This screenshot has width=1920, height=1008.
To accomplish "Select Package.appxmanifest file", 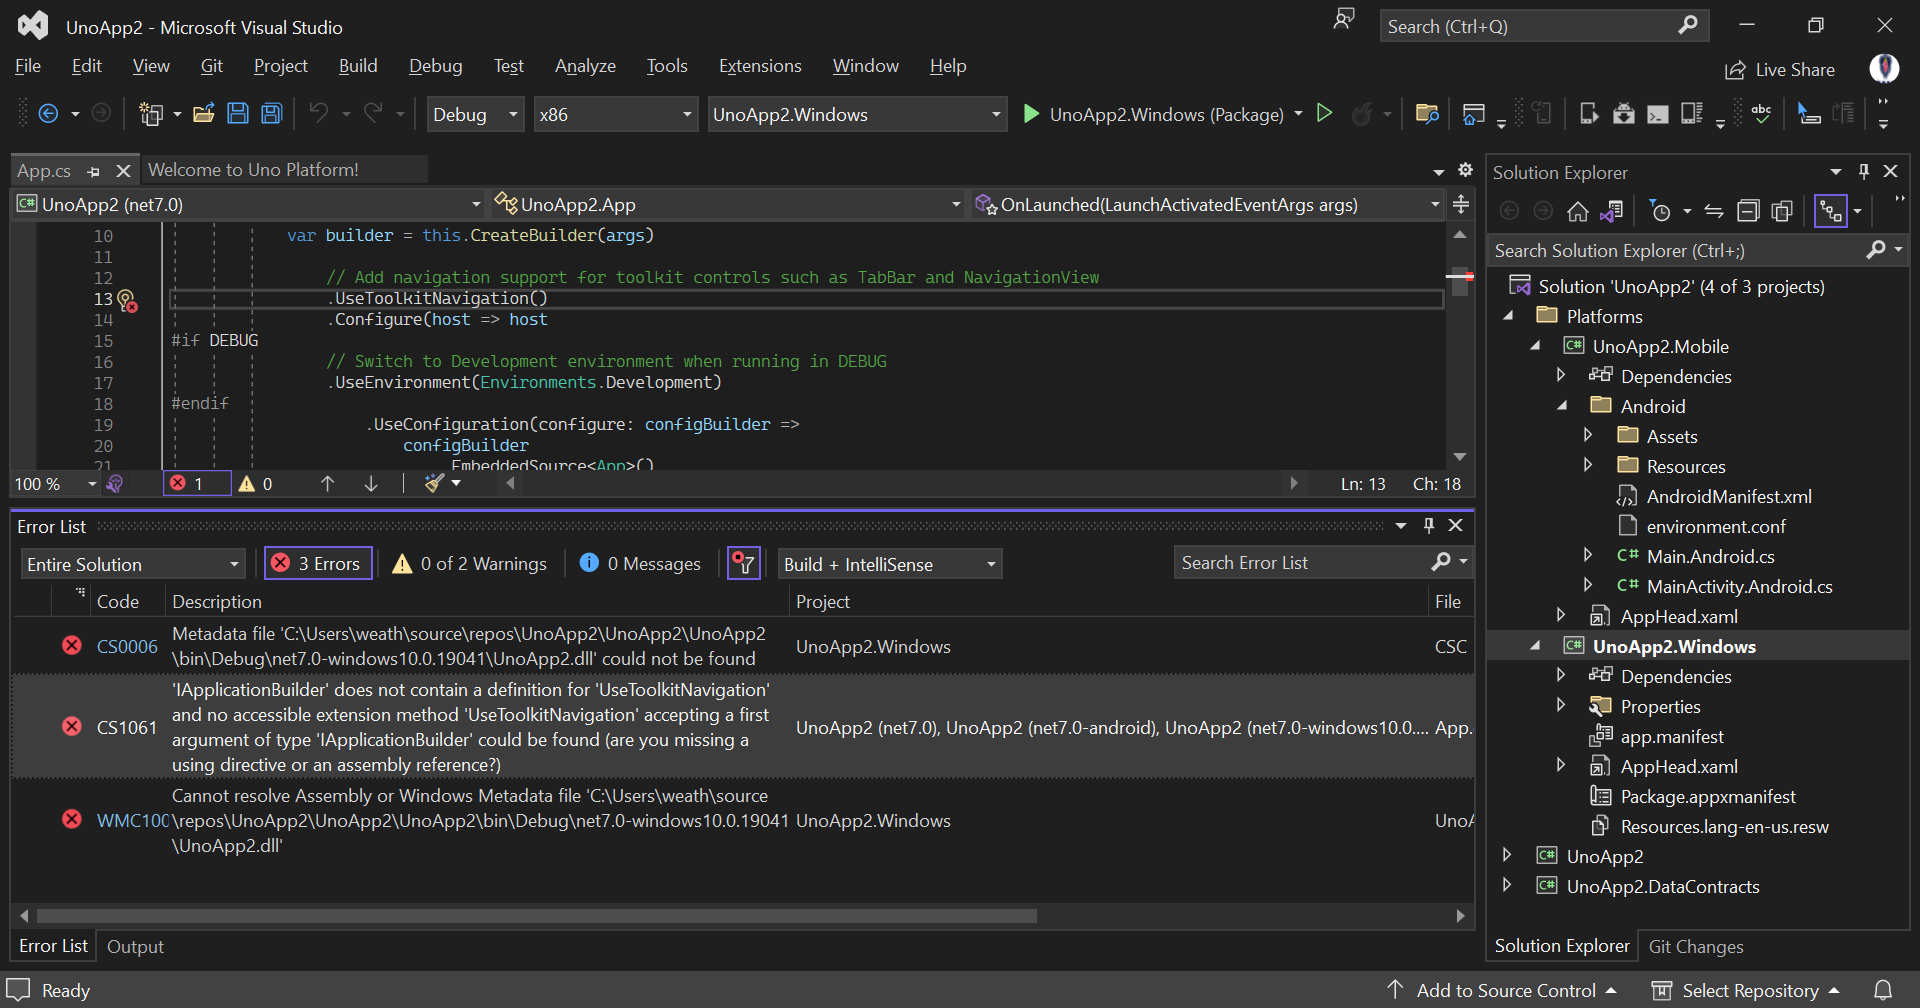I will [x=1707, y=796].
